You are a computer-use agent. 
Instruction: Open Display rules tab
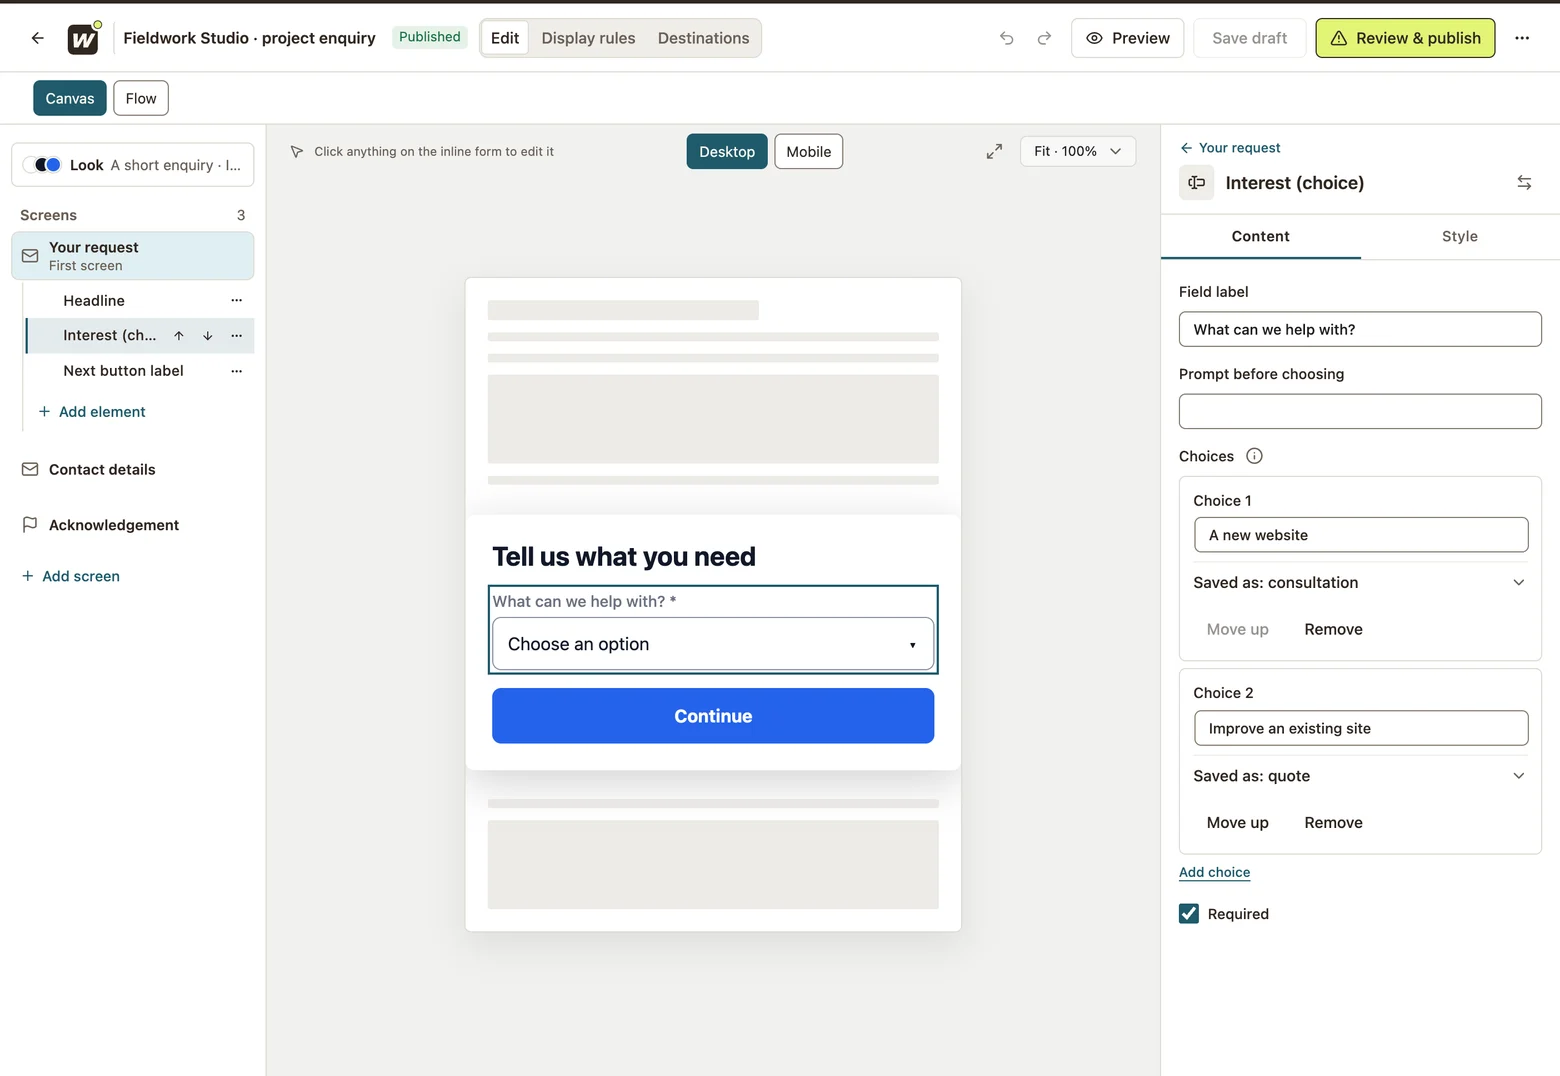point(588,38)
